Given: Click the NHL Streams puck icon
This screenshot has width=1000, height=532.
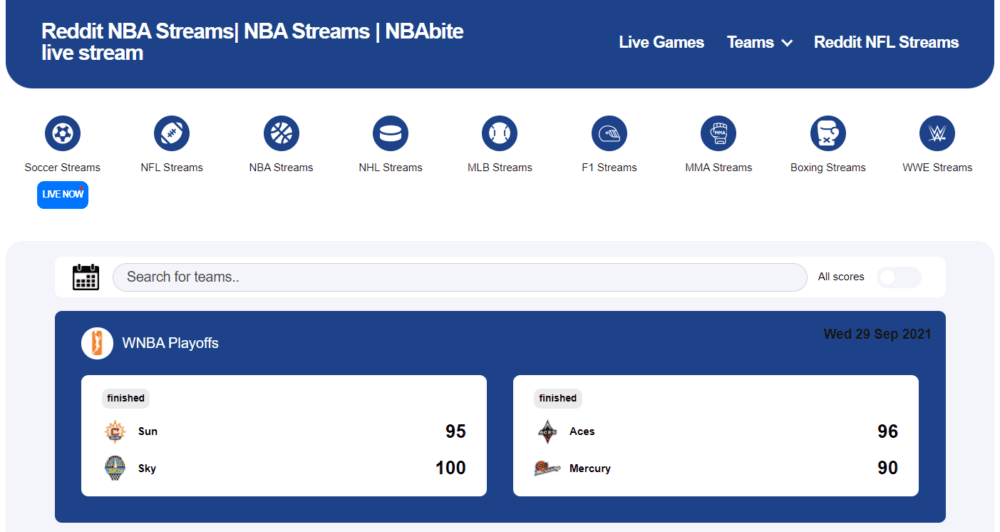Looking at the screenshot, I should pos(390,133).
